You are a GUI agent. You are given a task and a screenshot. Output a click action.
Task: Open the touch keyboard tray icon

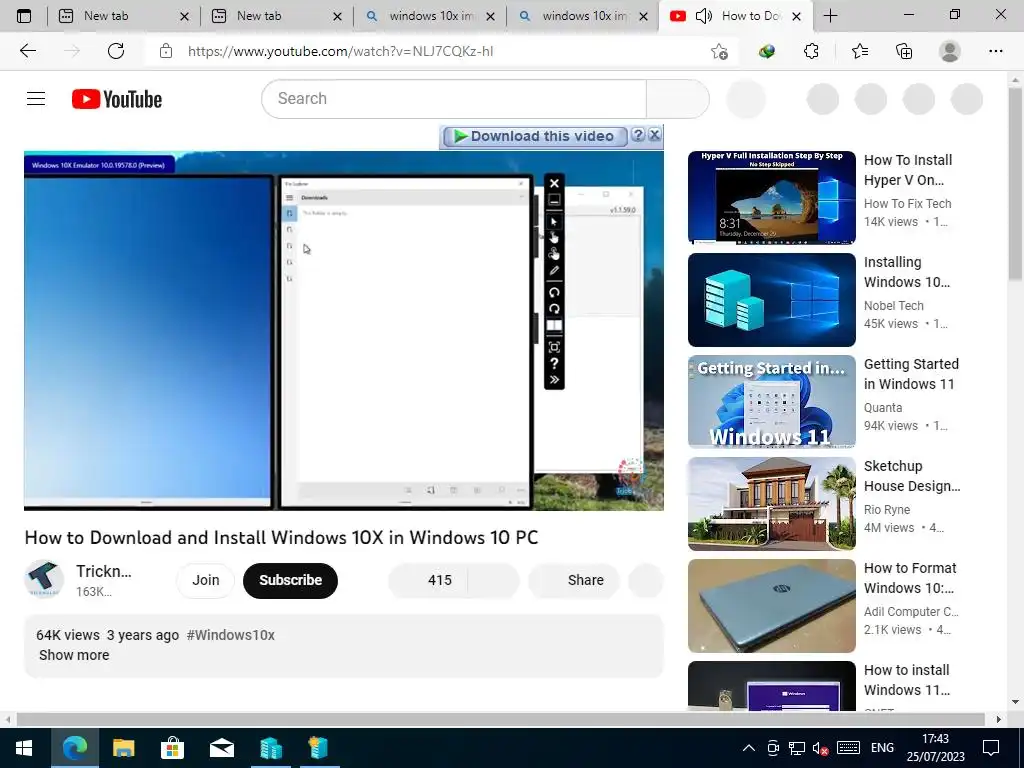pos(848,748)
